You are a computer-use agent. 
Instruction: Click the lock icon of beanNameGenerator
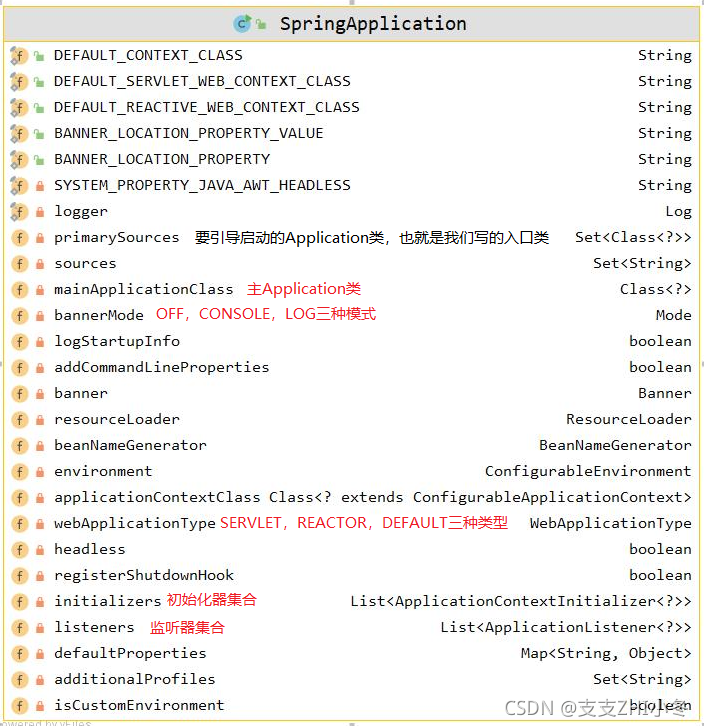[40, 446]
